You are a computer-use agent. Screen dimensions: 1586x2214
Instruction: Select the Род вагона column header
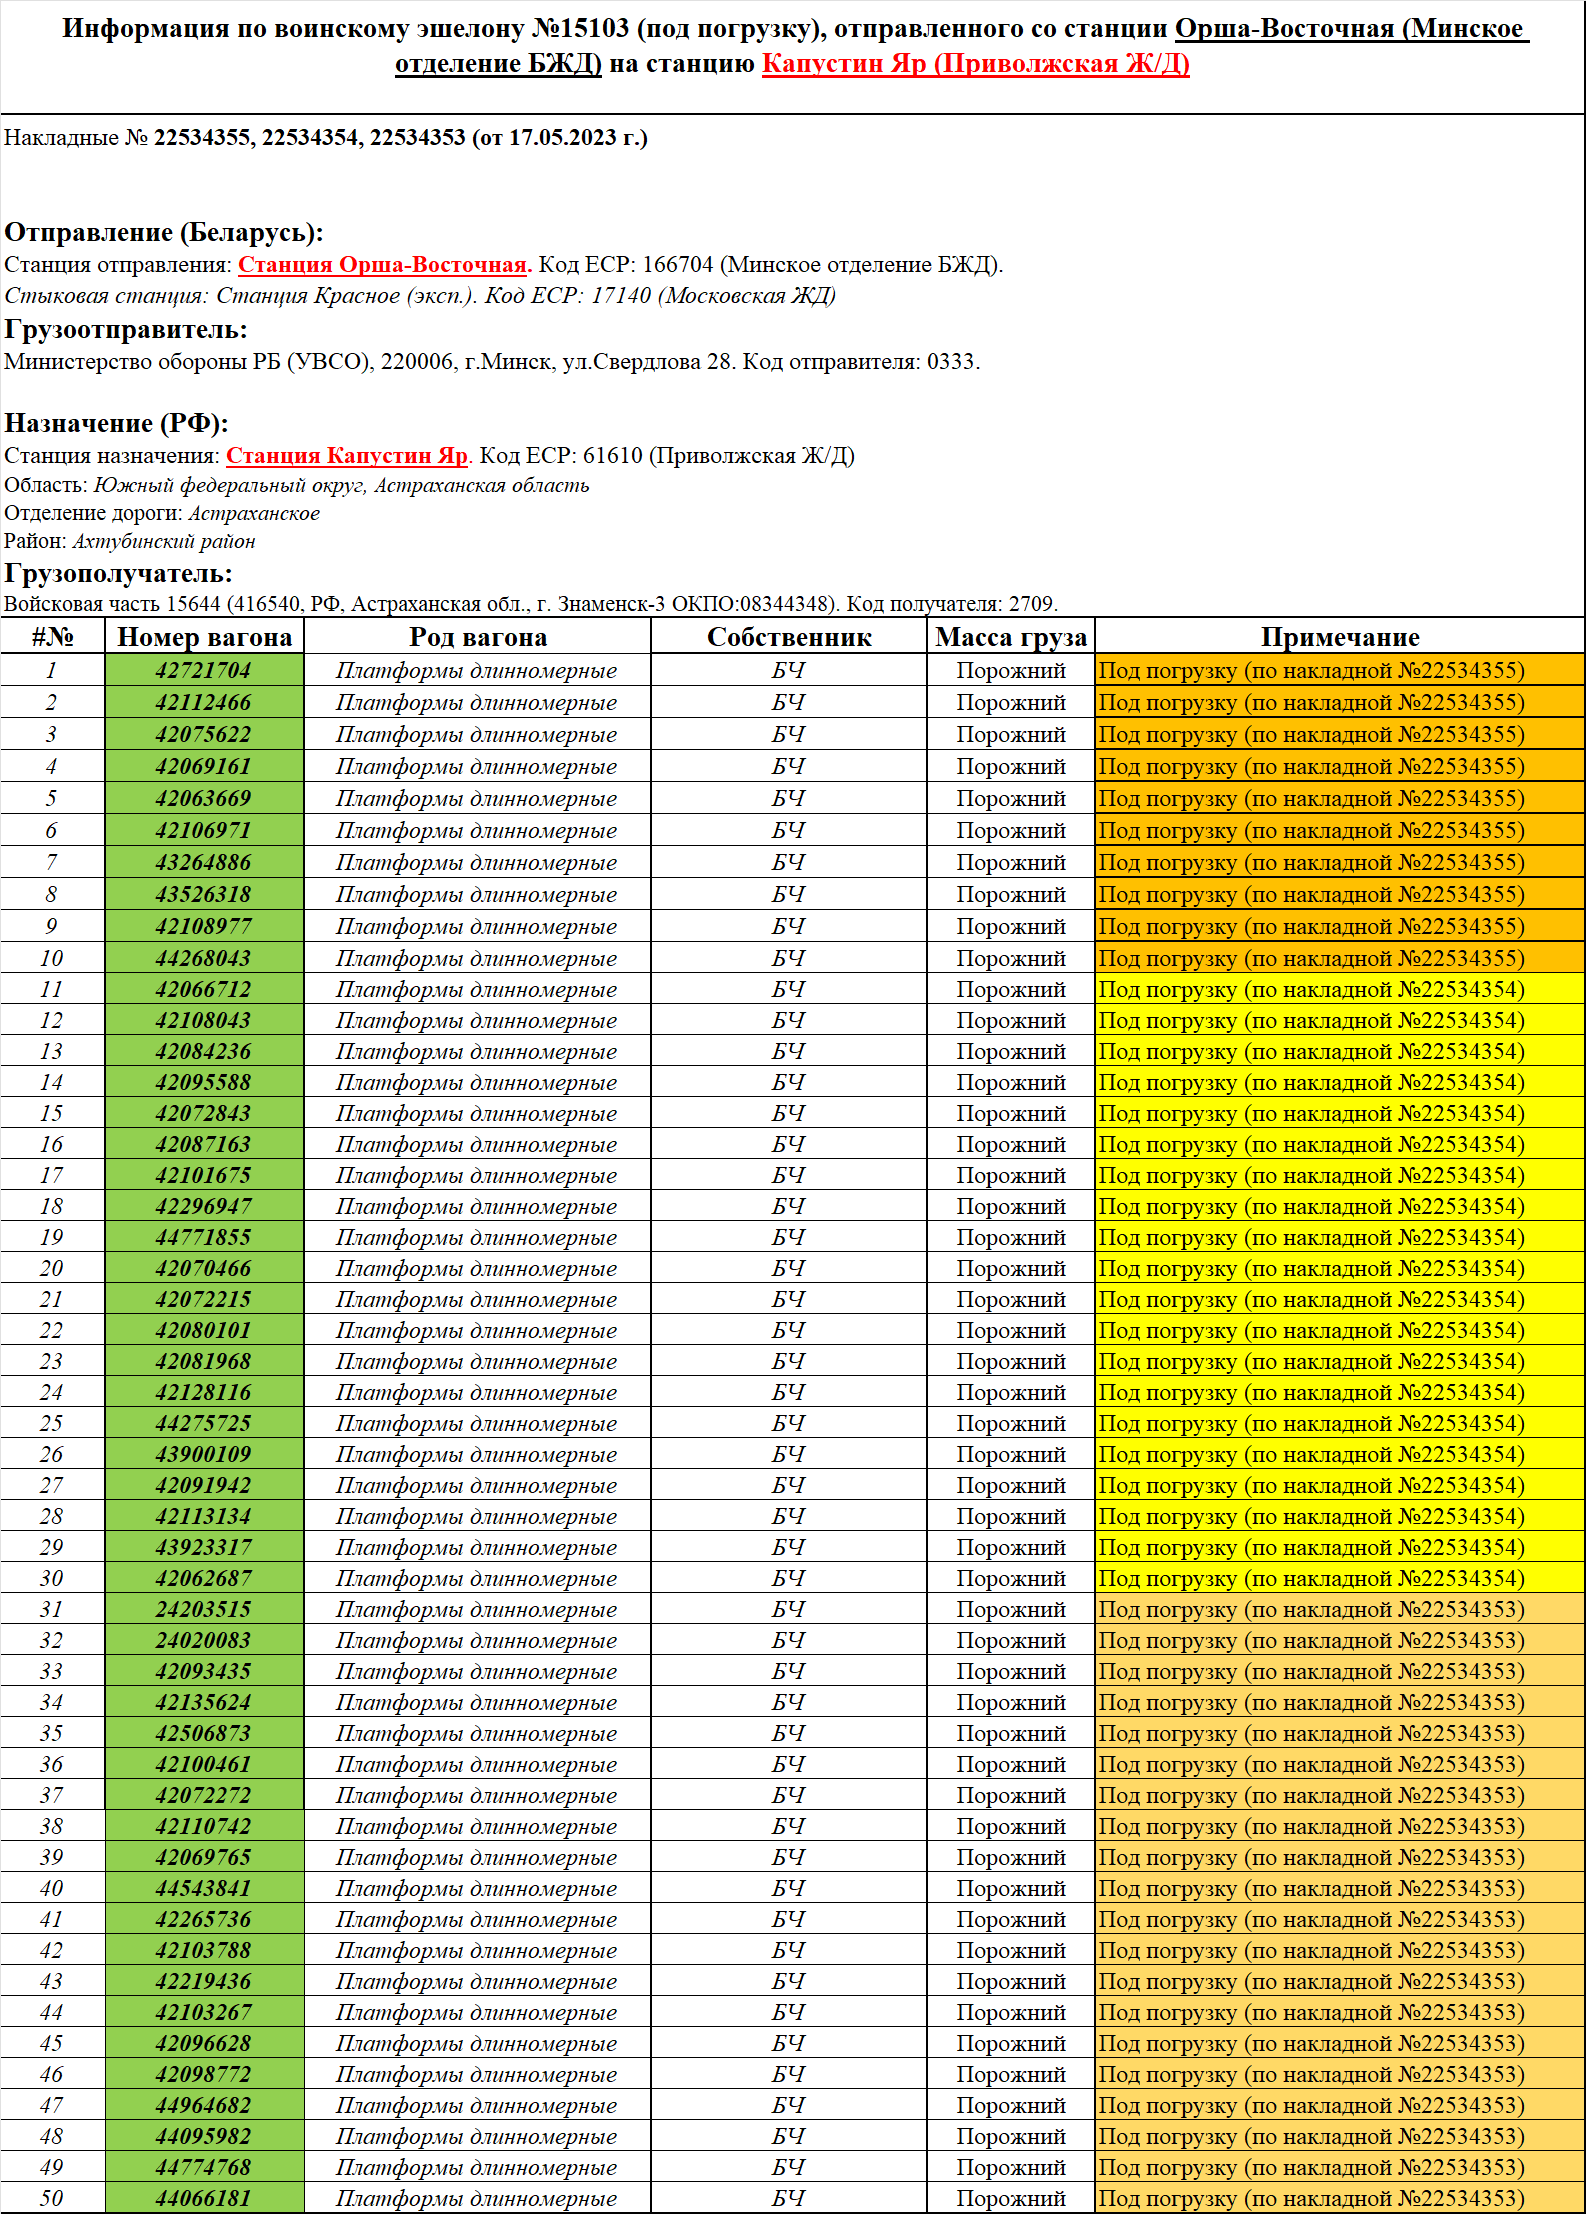coord(477,637)
